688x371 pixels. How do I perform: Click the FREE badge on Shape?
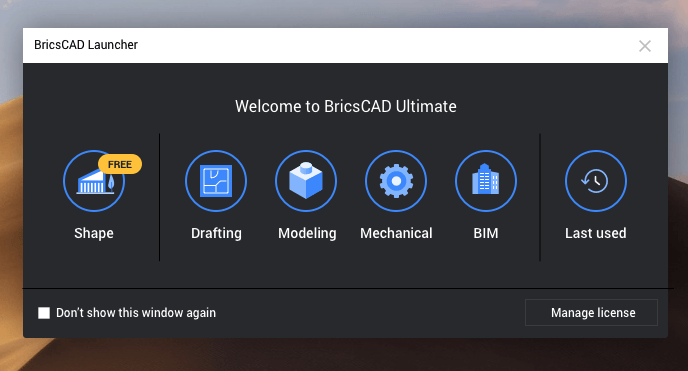coord(120,164)
